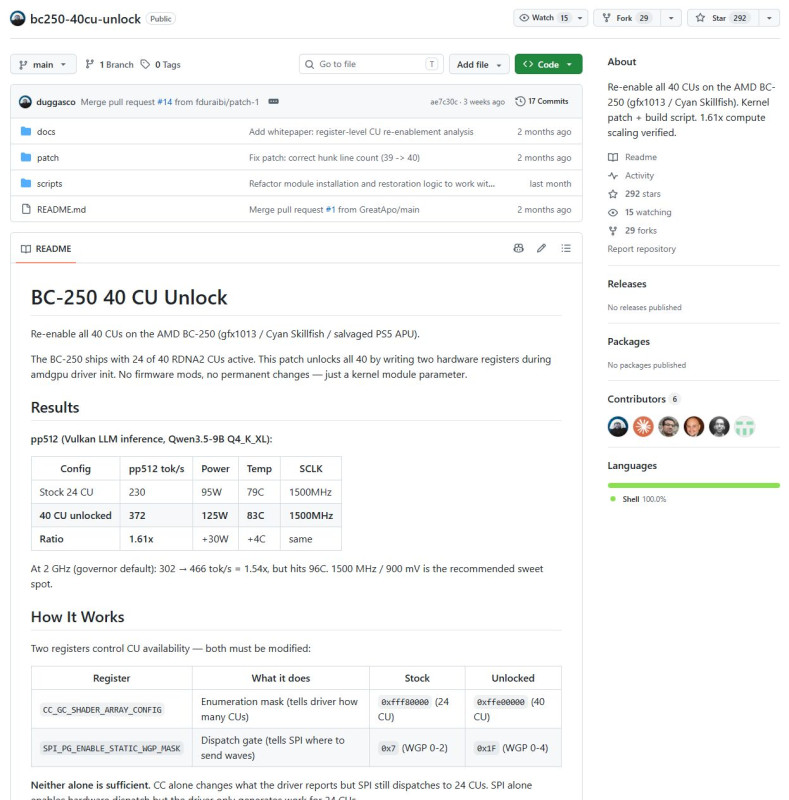Click the CC_GC_SHADER_ARRAY_CONFIG register cell
Viewport: 789px width, 800px height.
(112, 709)
